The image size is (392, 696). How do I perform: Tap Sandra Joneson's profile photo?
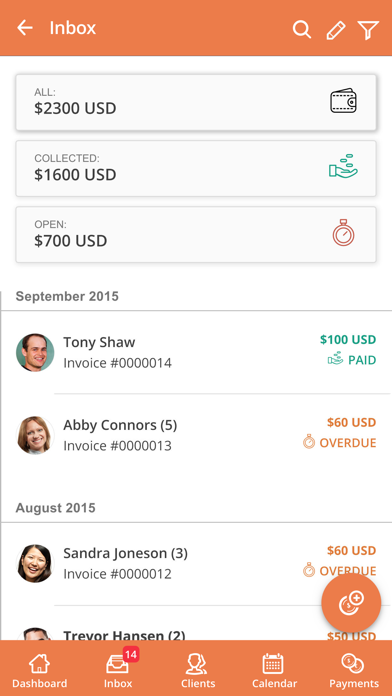coord(35,563)
